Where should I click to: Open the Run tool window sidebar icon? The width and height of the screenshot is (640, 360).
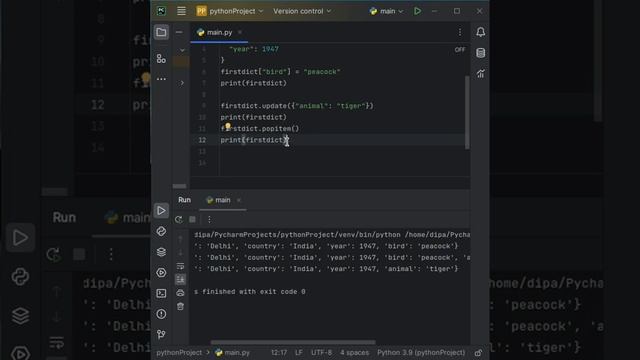pyautogui.click(x=161, y=211)
